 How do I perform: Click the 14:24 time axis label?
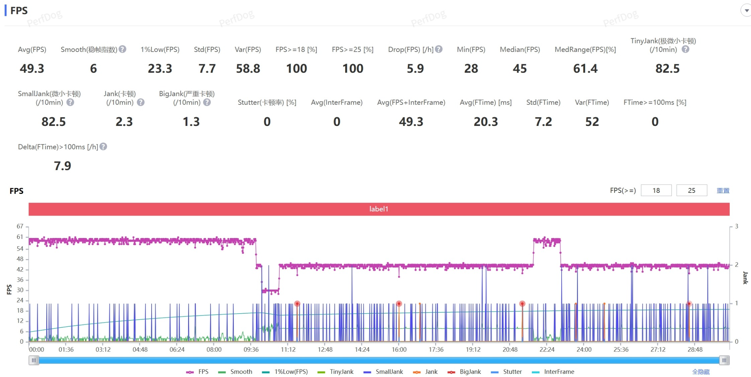click(362, 350)
